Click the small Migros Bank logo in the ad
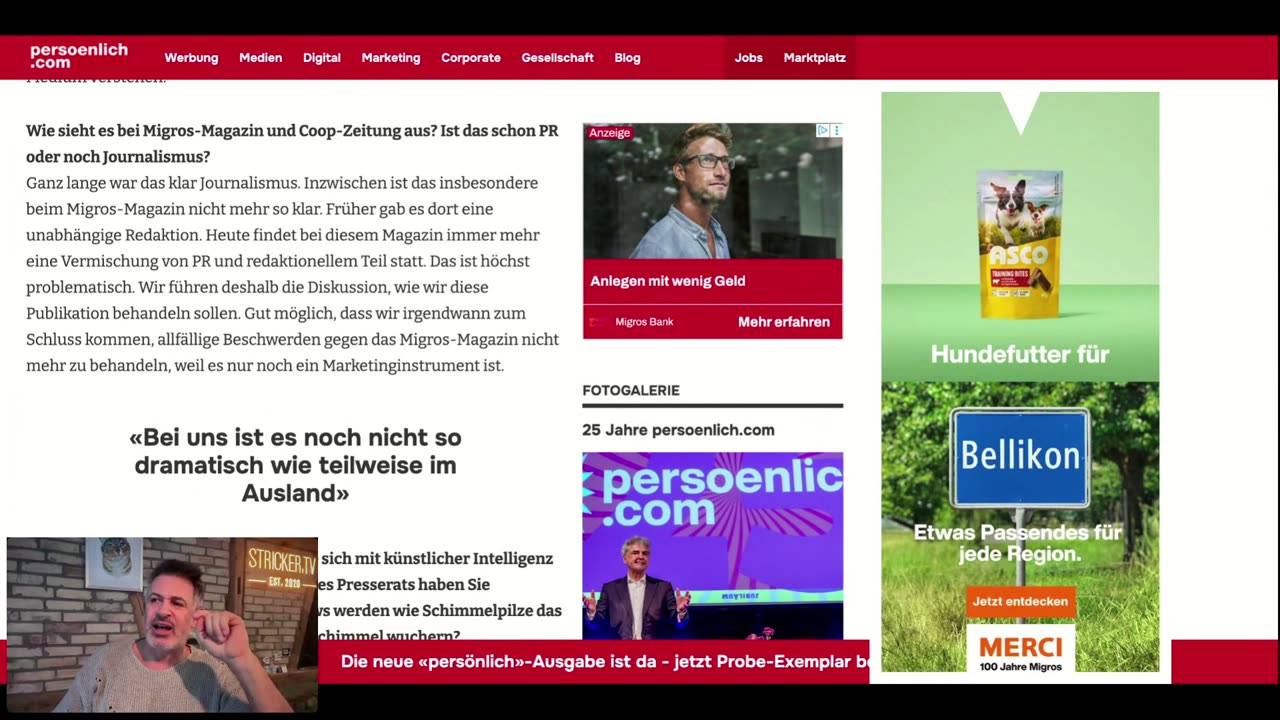Viewport: 1280px width, 720px height. [x=597, y=322]
